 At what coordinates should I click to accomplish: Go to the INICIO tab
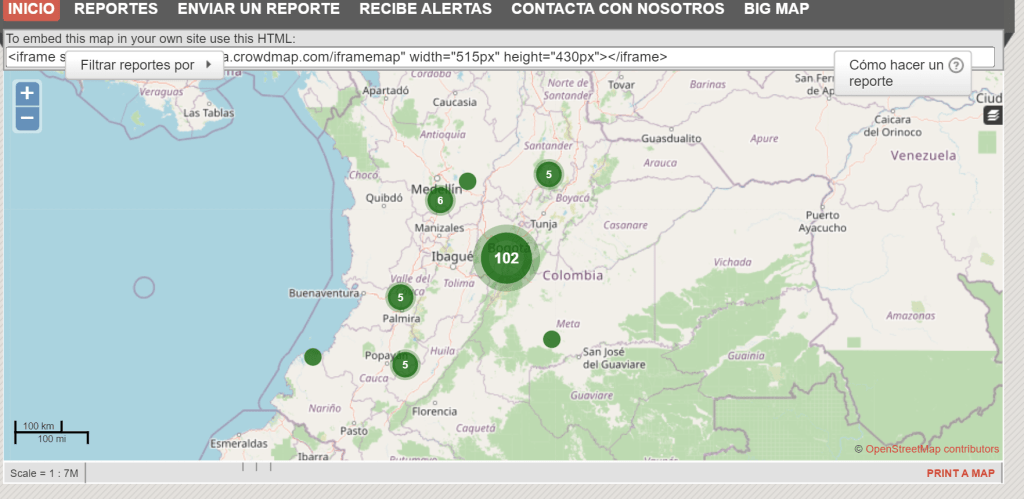[31, 9]
